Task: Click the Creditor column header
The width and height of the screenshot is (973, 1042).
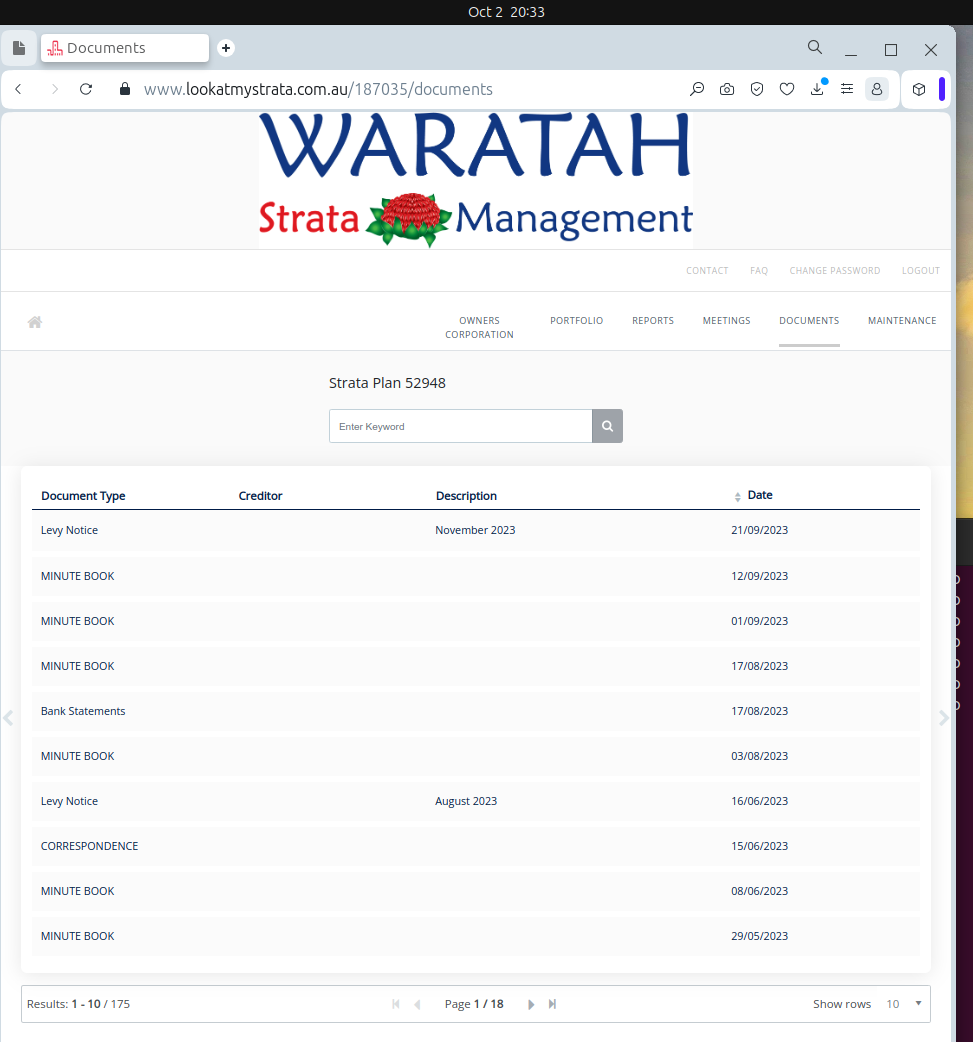Action: click(x=260, y=496)
